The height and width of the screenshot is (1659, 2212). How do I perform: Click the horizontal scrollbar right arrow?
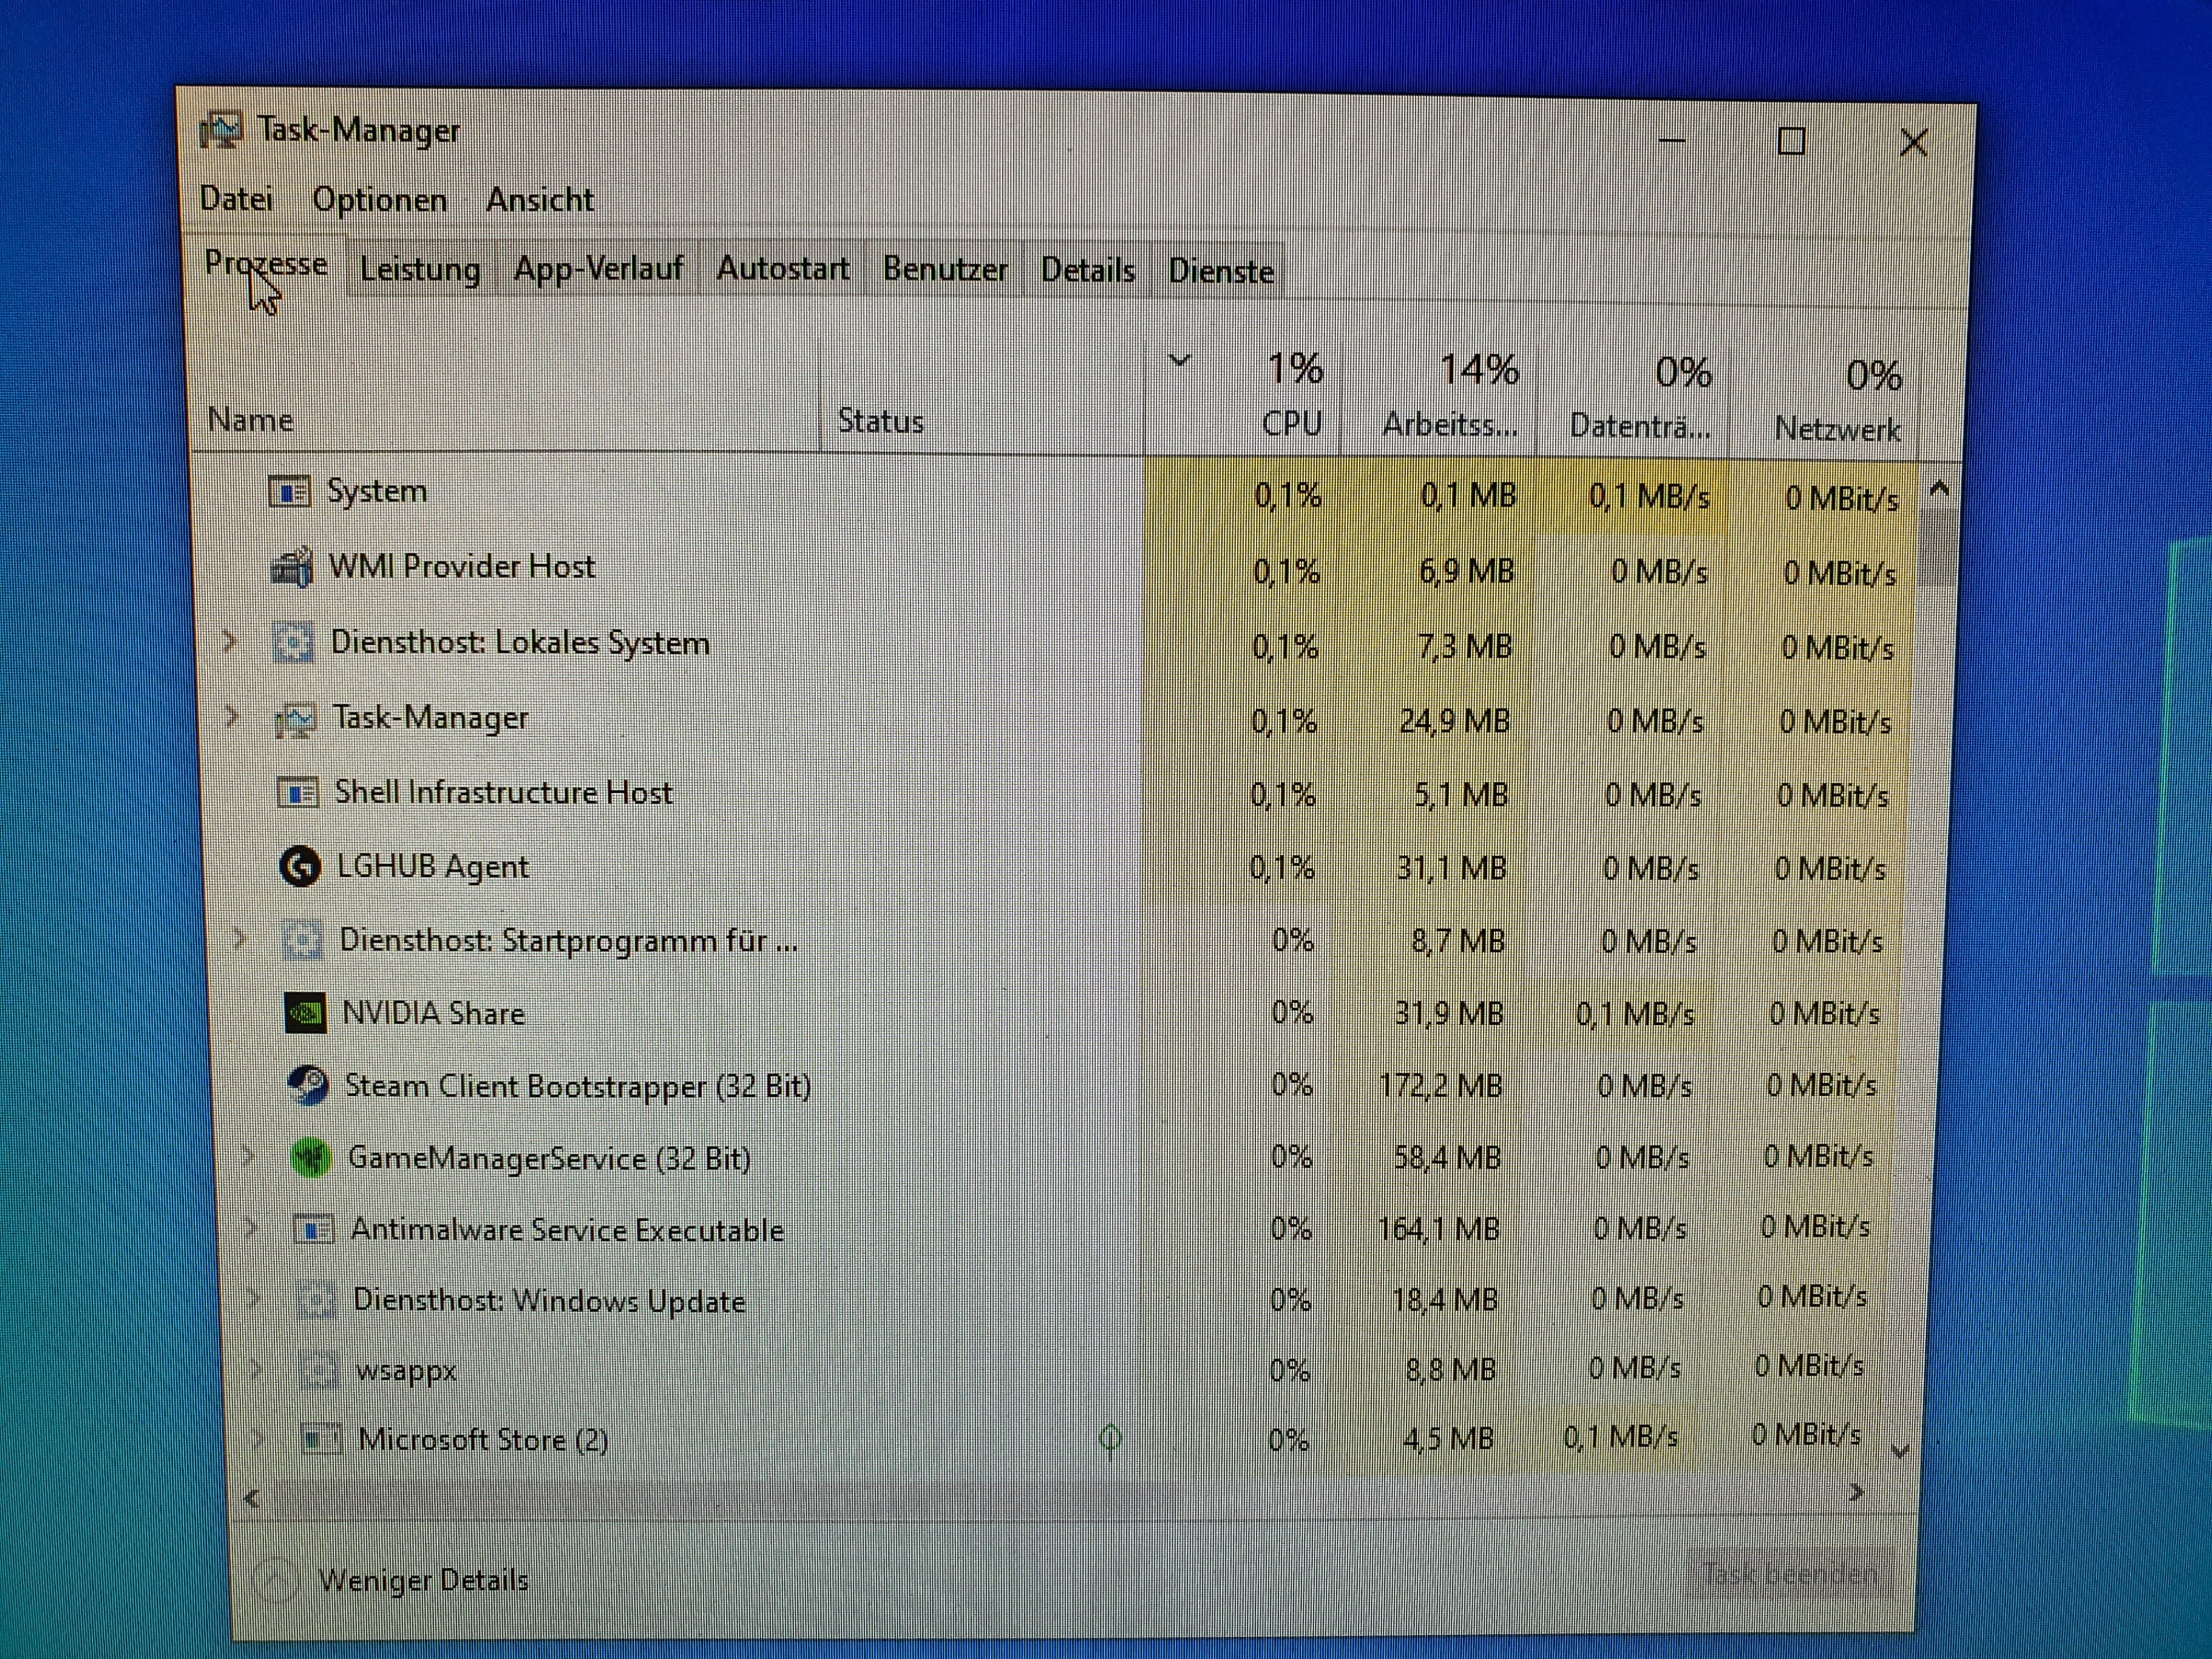1856,1493
